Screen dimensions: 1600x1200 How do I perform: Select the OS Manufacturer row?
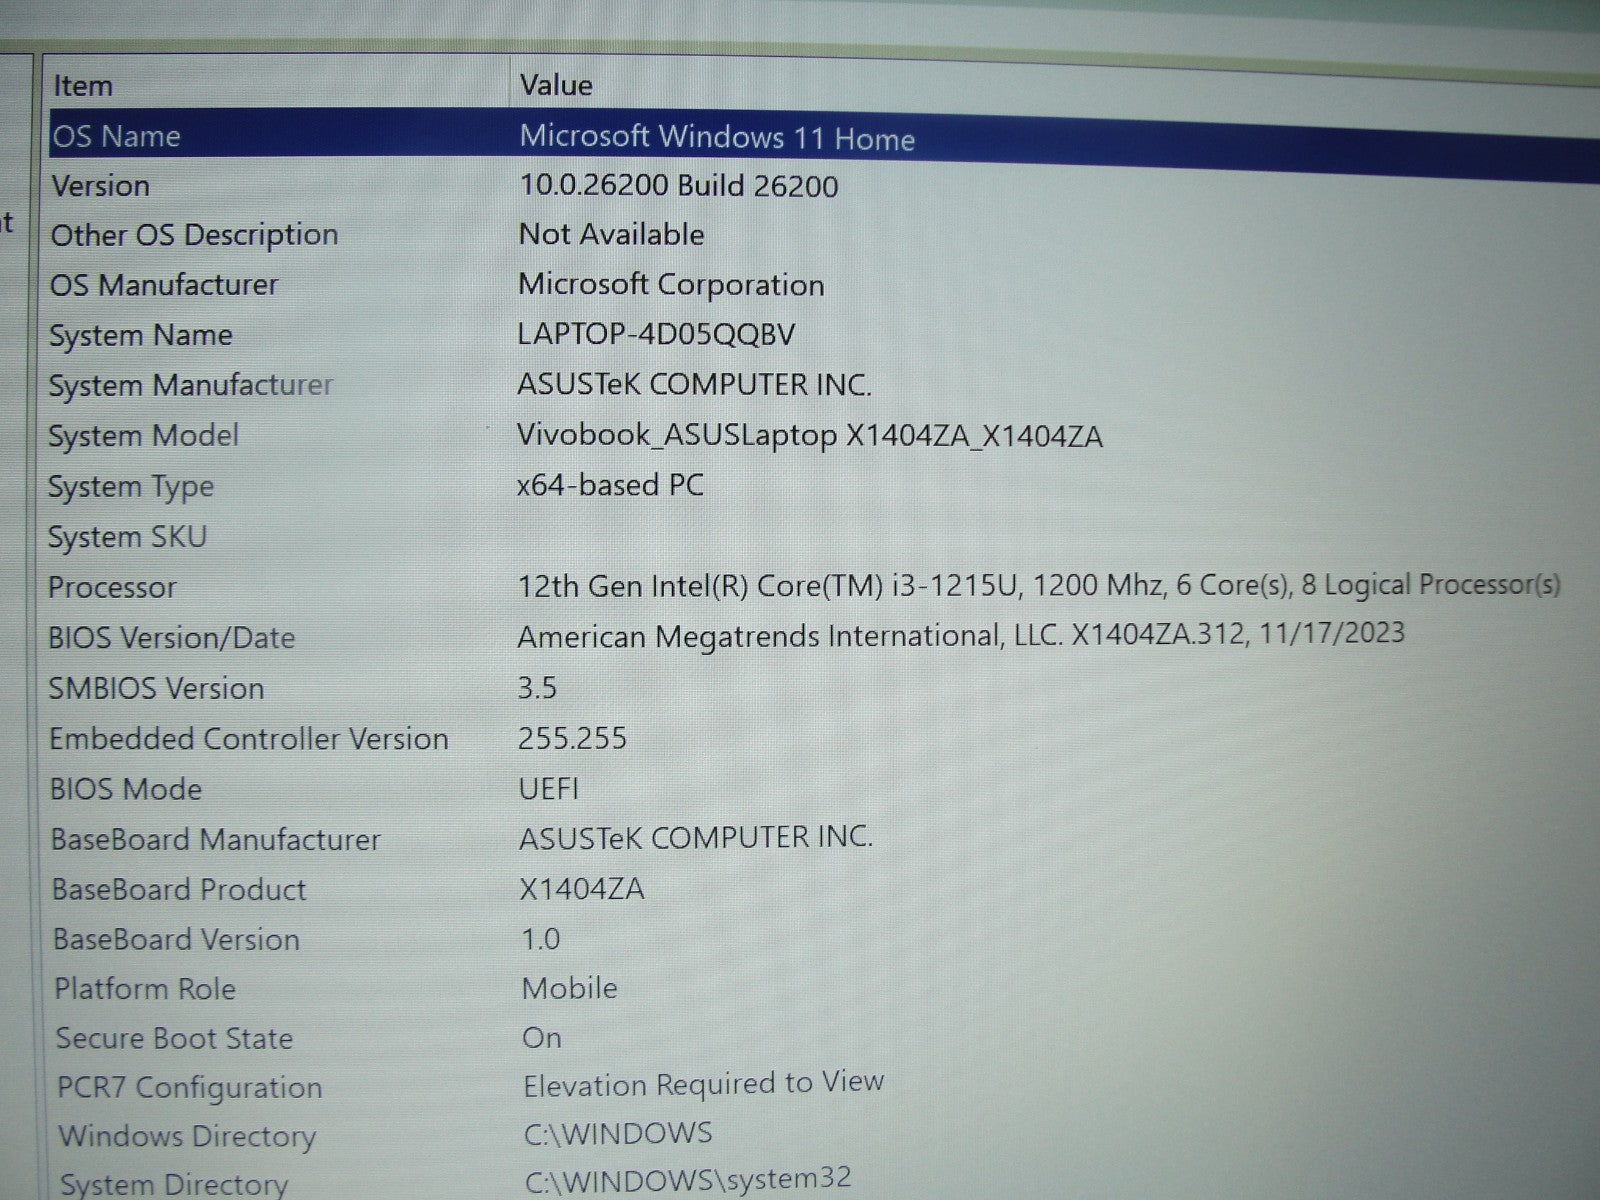(164, 285)
